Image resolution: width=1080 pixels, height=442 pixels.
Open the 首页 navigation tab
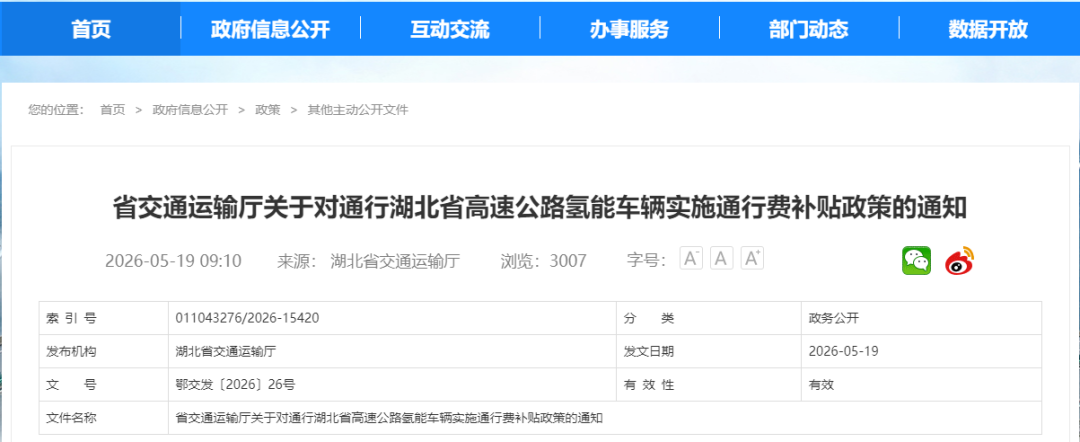click(91, 29)
